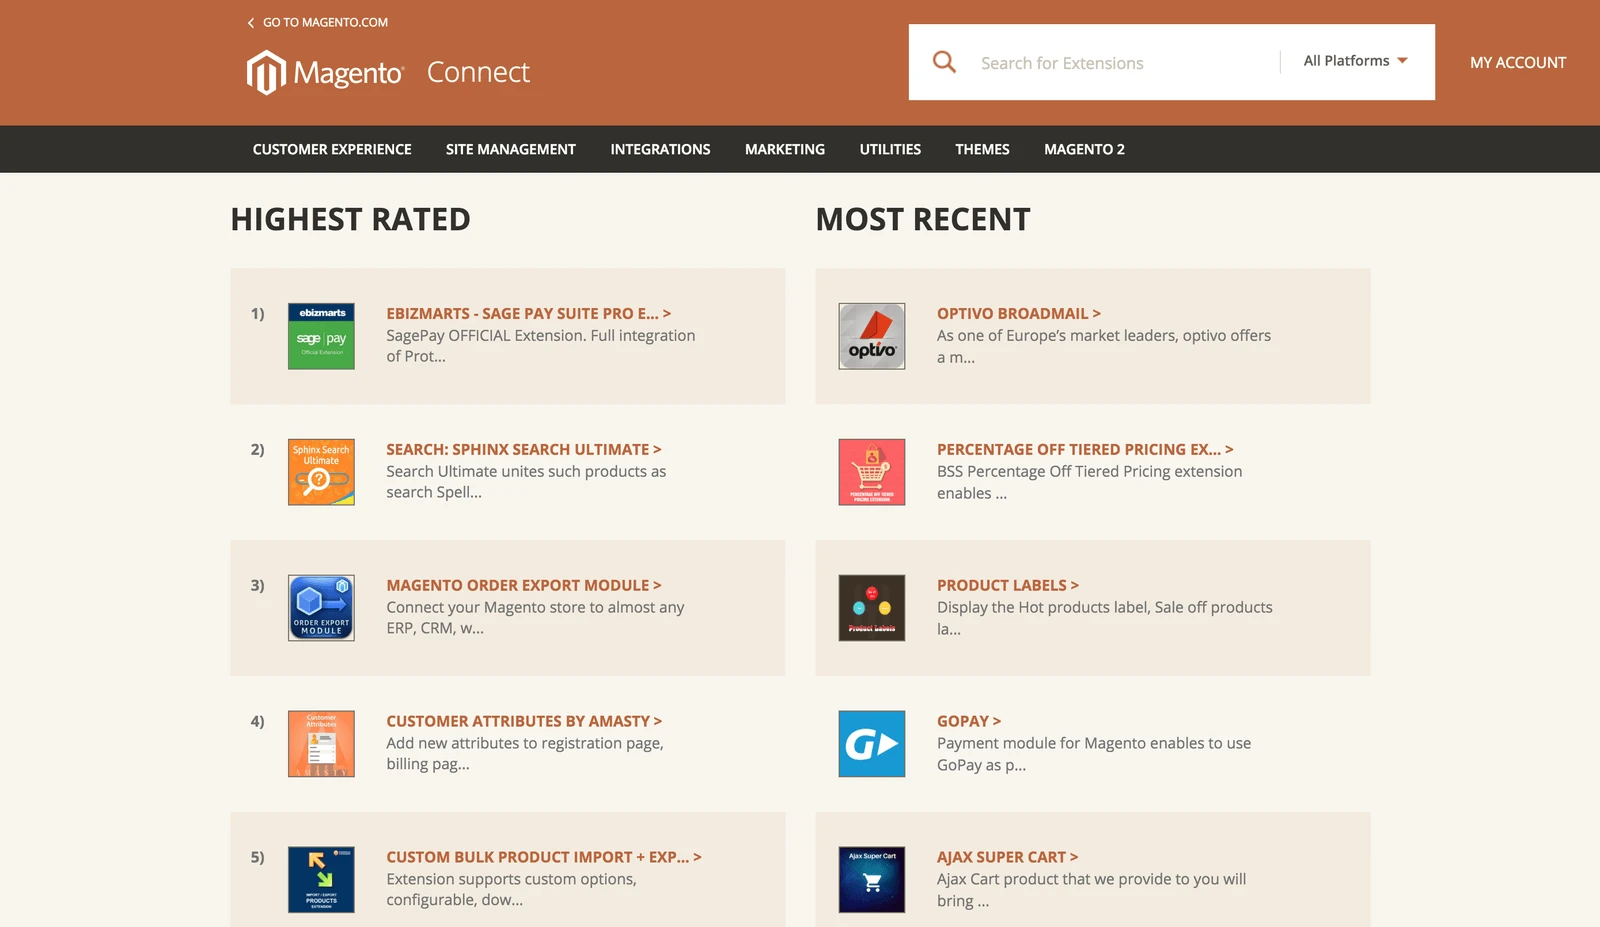Click the 'Connect your Magento store' description

[x=535, y=618]
